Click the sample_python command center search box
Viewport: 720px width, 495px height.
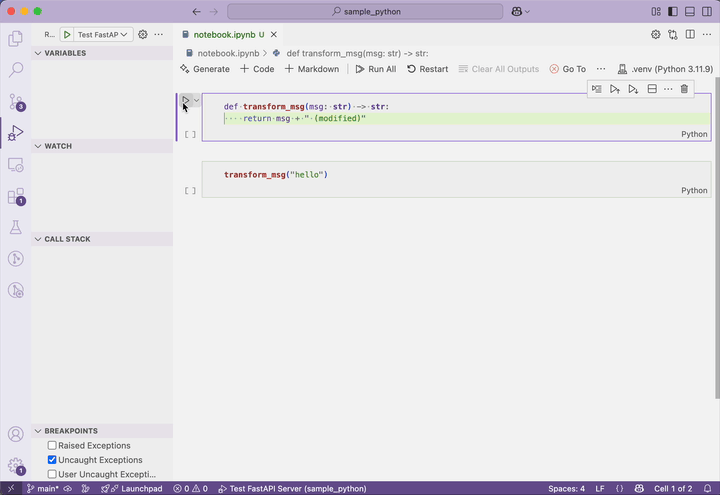[365, 11]
